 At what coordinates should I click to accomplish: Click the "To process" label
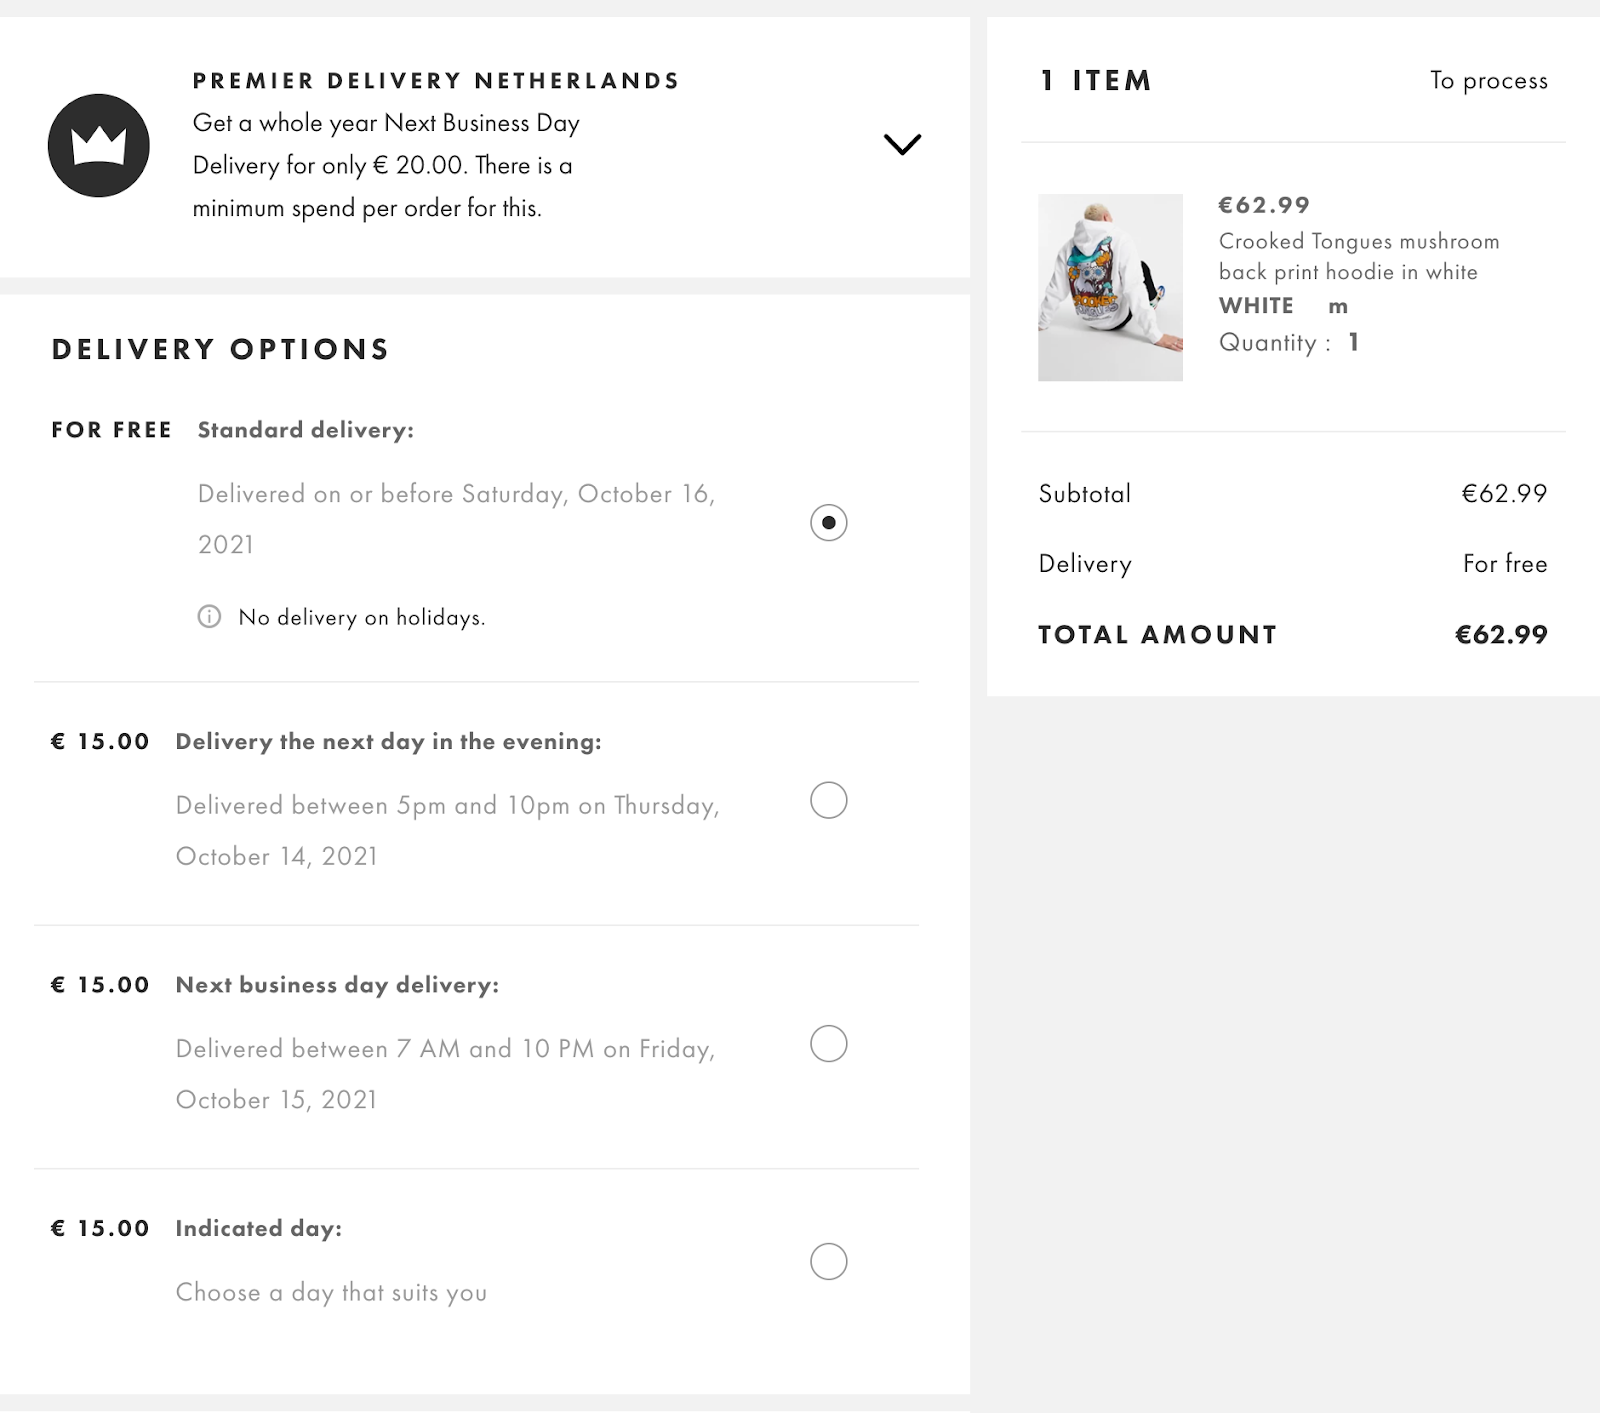[x=1488, y=81]
